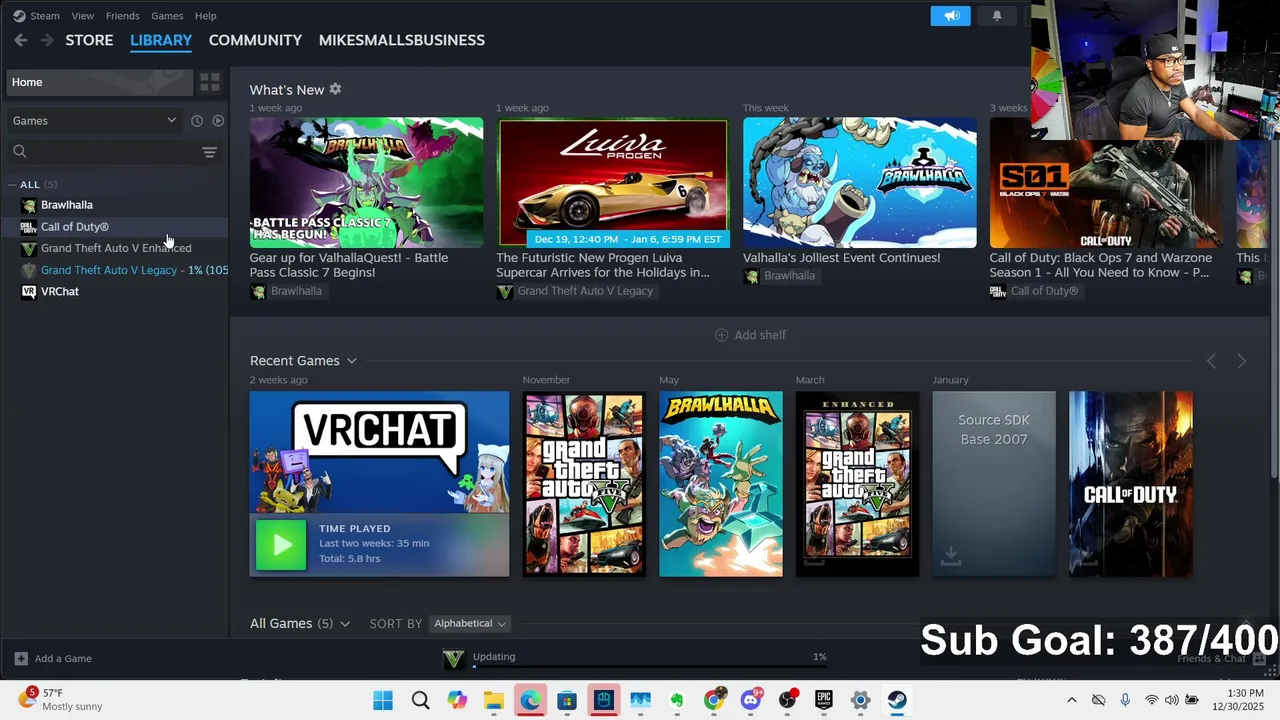The height and width of the screenshot is (720, 1280).
Task: Open the announcements megaphone button
Action: (950, 15)
